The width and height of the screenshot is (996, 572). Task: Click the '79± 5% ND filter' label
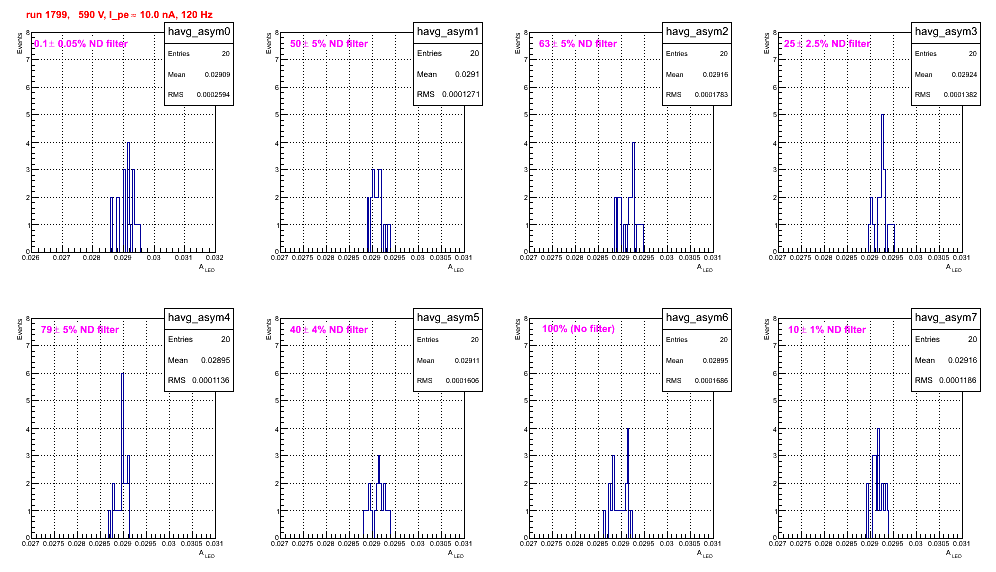[x=80, y=330]
